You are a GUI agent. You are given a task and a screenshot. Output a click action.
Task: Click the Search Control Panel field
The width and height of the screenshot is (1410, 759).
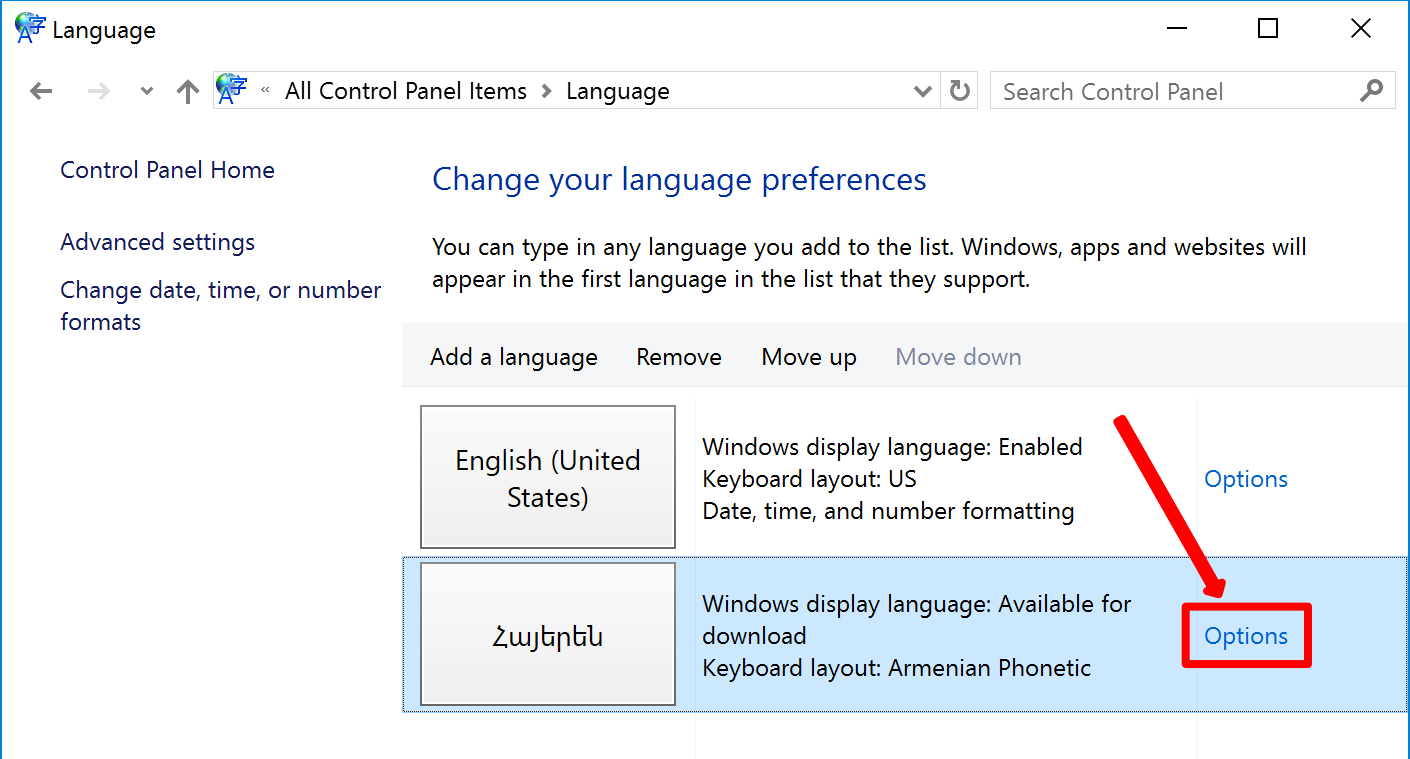coord(1175,92)
